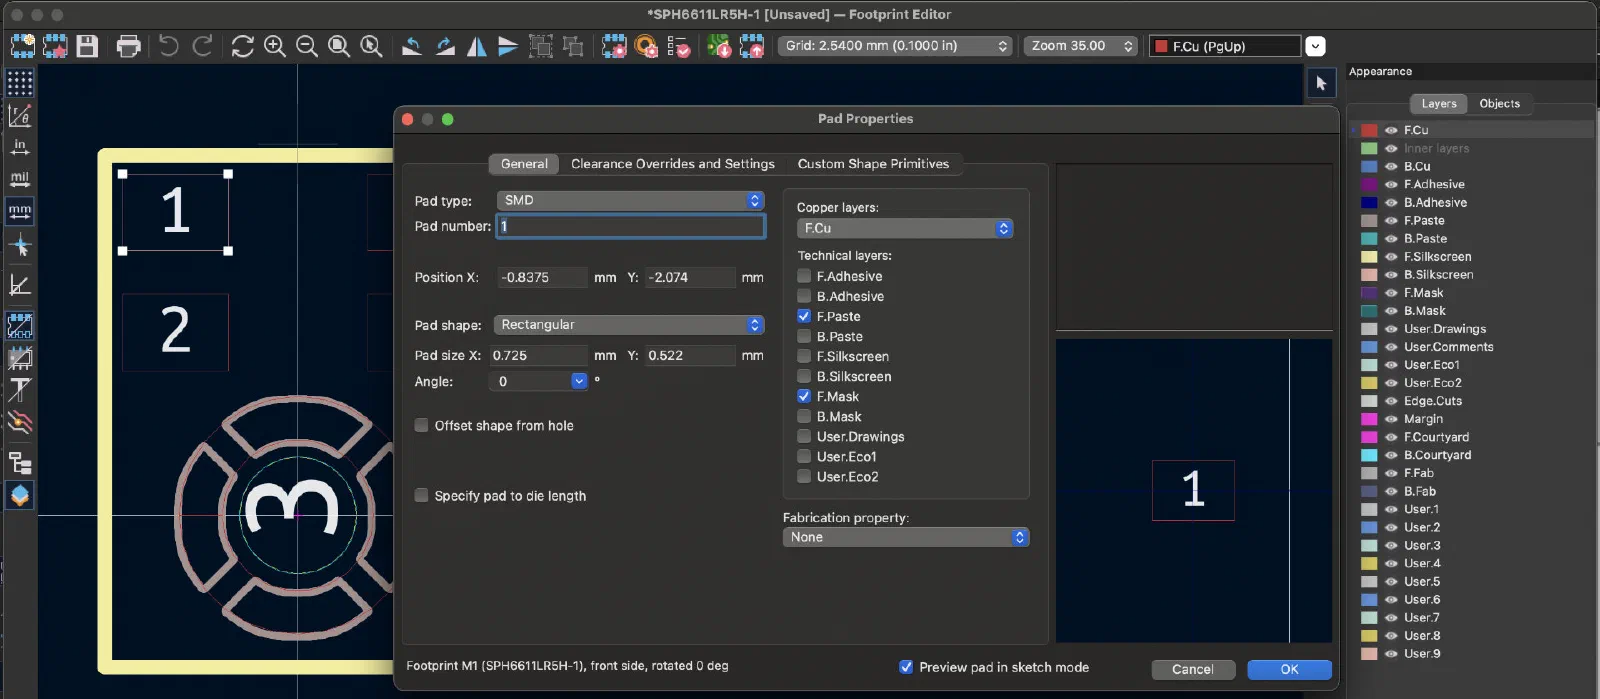Image resolution: width=1600 pixels, height=699 pixels.
Task: Open the Zoom level dropdown
Action: 1081,46
